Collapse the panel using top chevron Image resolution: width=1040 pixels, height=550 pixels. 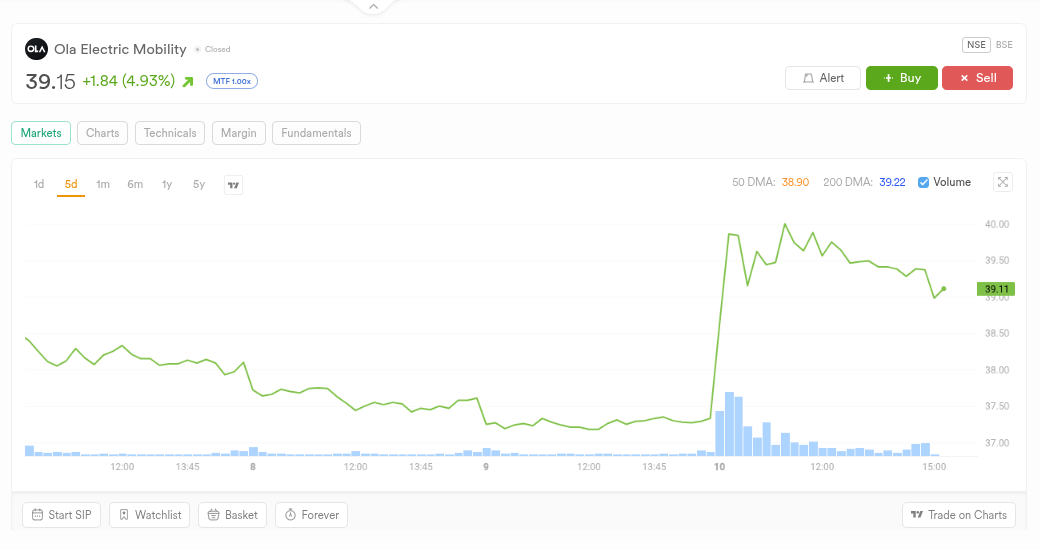coord(373,7)
